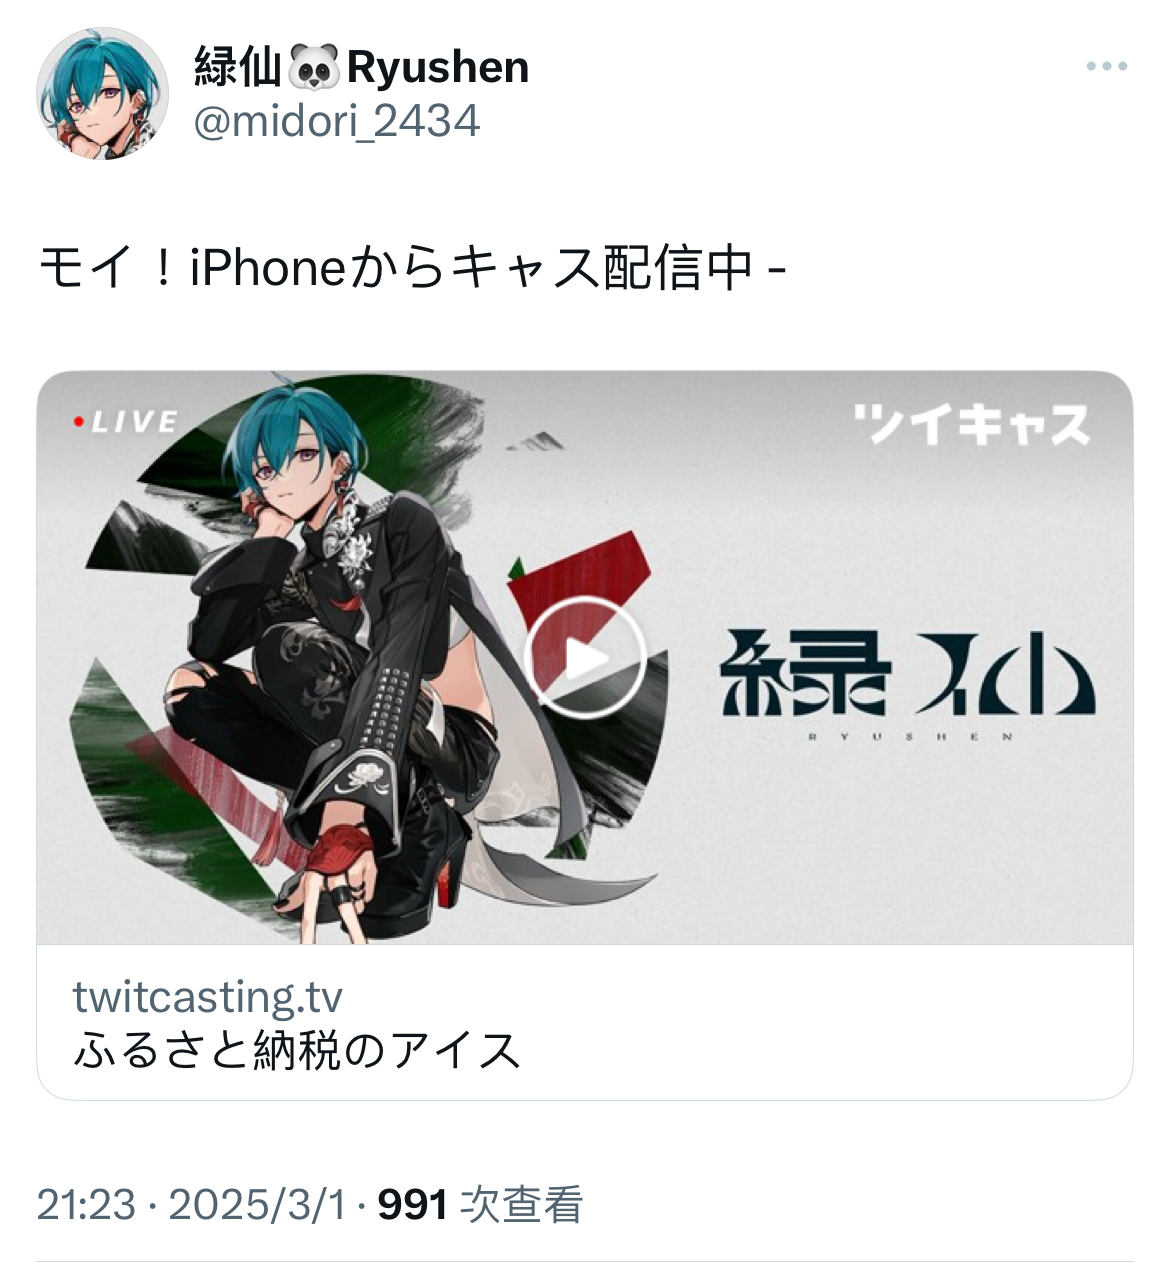
Task: Click the ツイキャス logo on the preview
Action: coord(971,424)
